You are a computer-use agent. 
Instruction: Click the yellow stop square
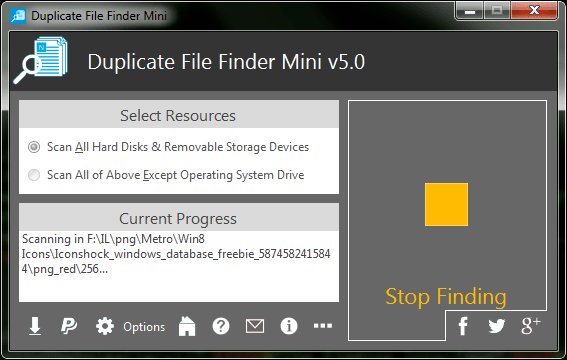click(x=446, y=205)
